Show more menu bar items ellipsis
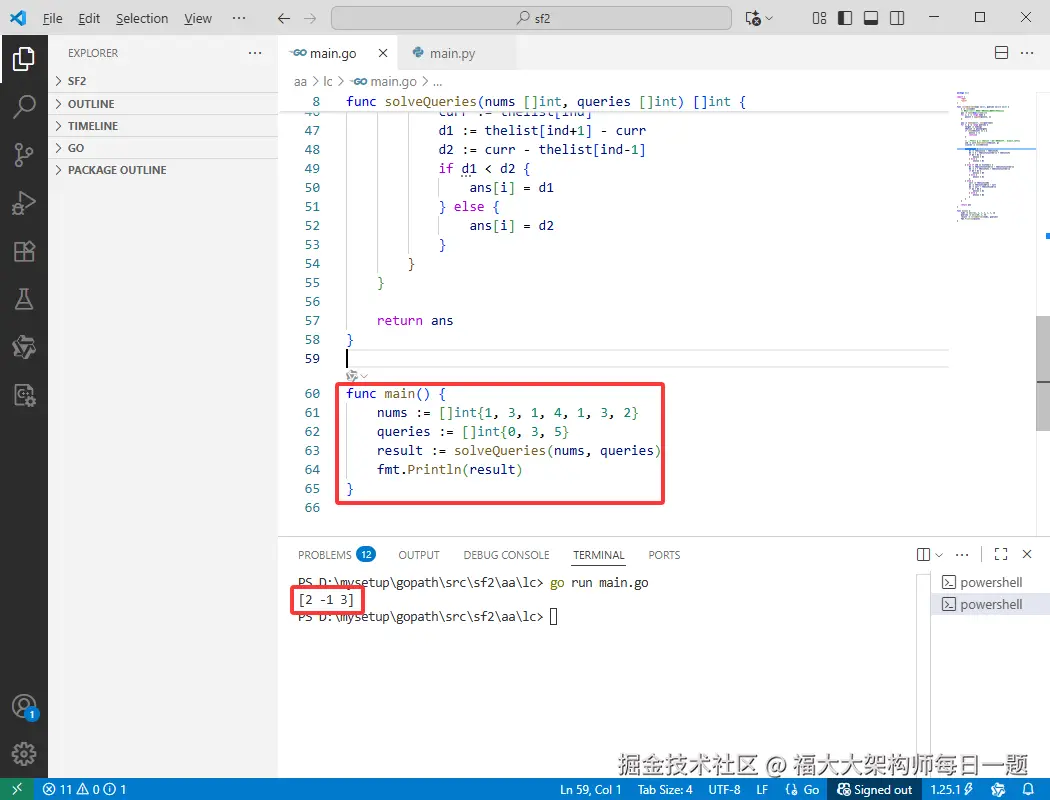Viewport: 1050px width, 800px height. tap(239, 18)
